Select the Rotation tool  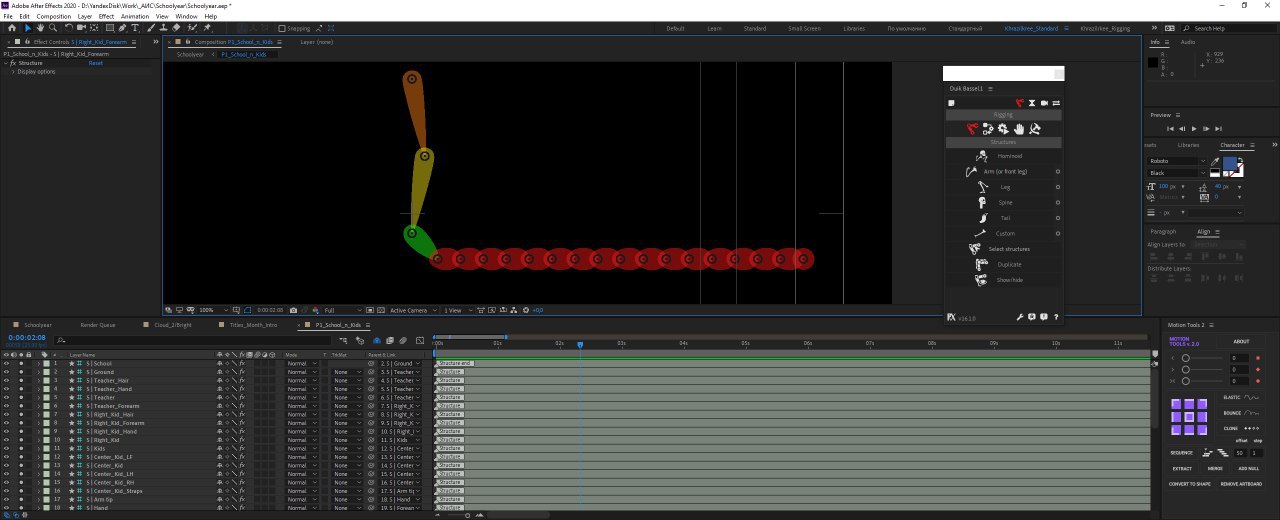(68, 28)
